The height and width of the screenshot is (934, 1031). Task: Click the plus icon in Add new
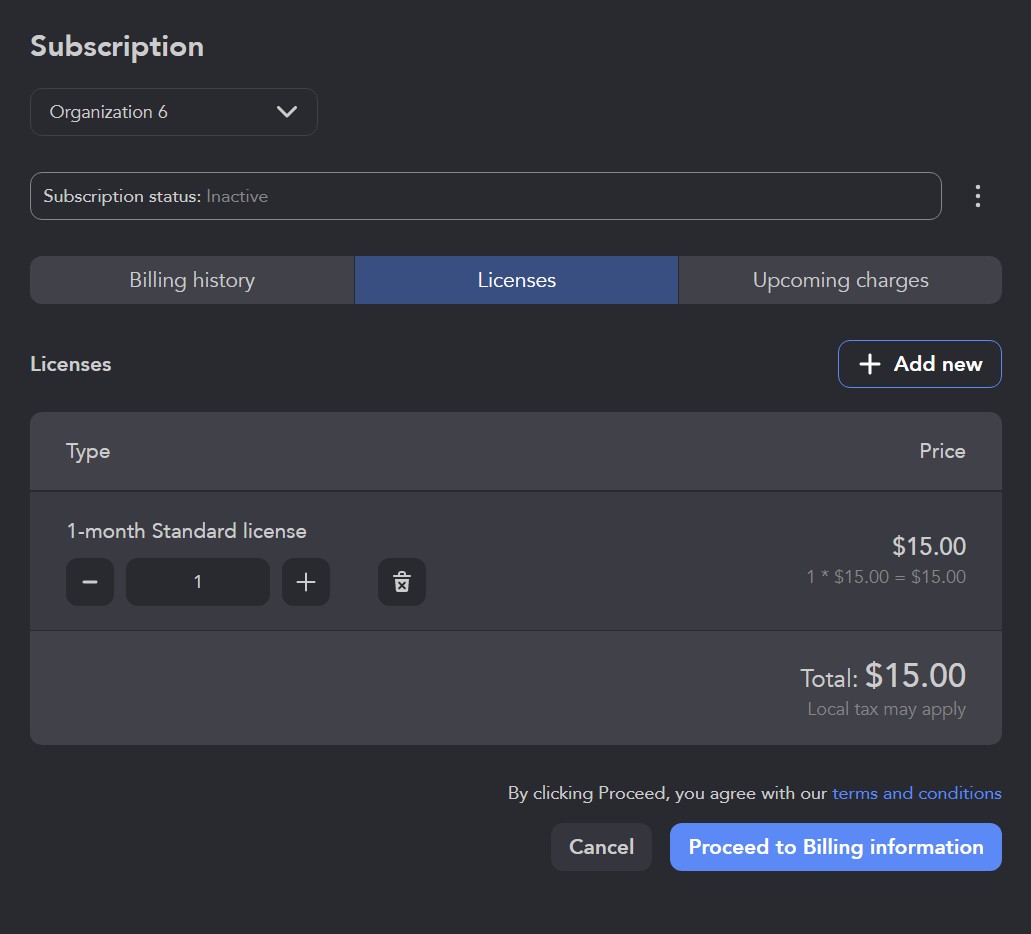(870, 364)
